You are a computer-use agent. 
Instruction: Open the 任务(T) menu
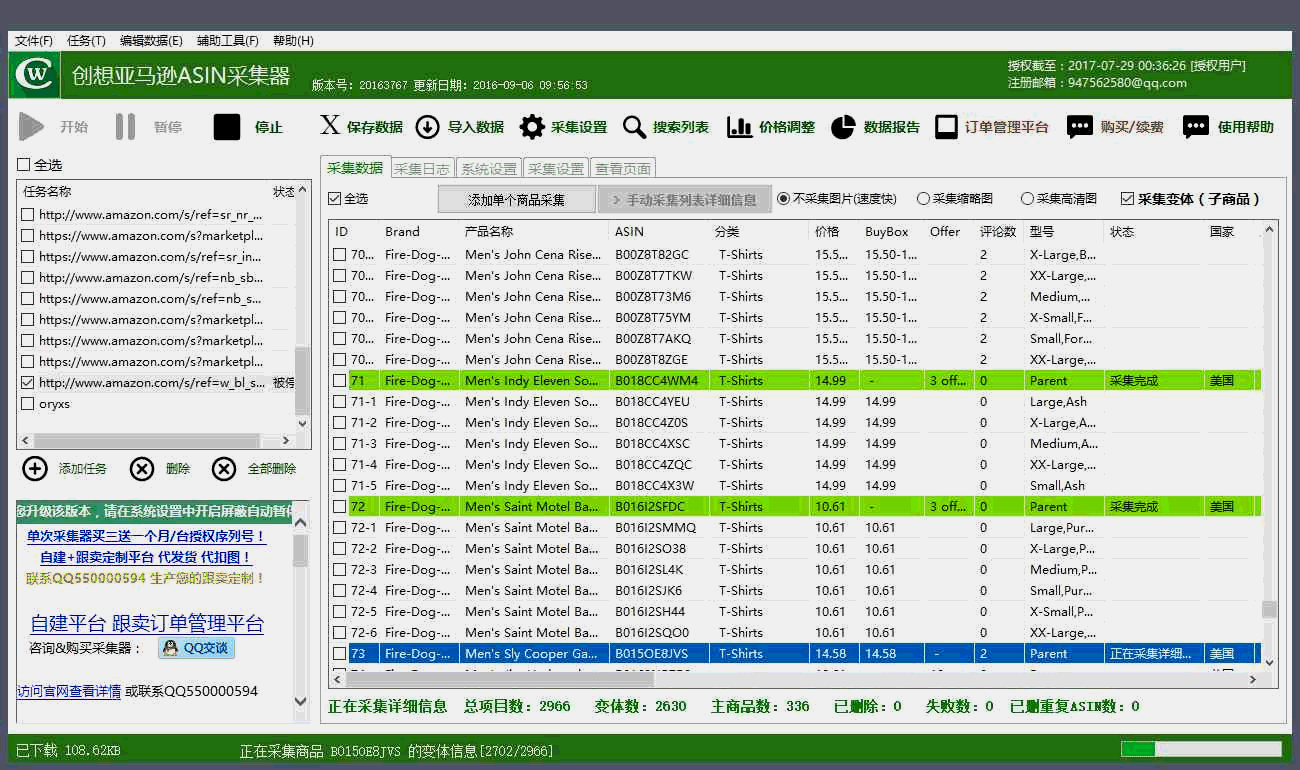coord(86,41)
